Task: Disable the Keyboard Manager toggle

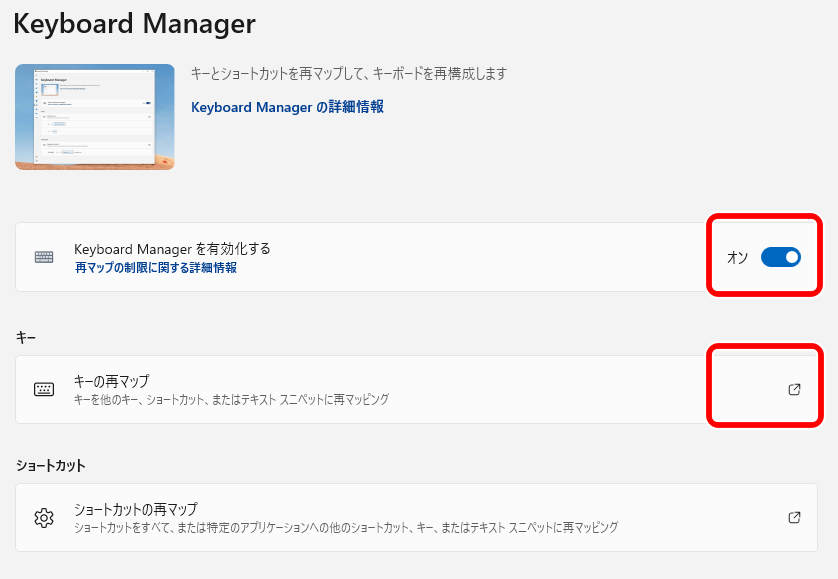Action: (781, 257)
